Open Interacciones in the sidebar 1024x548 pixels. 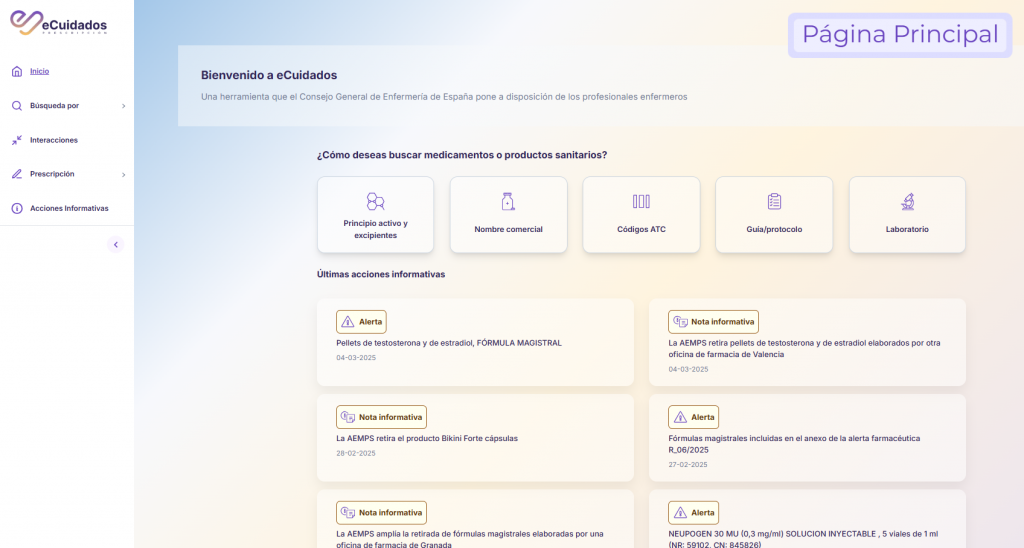point(54,140)
